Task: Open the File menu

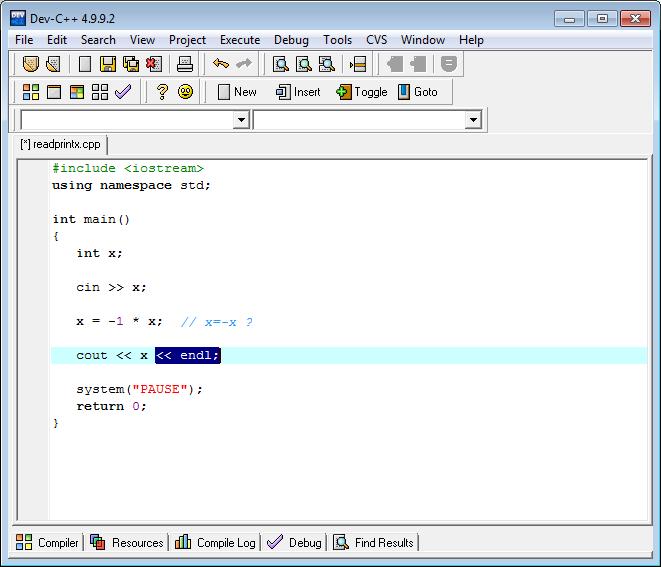Action: pos(24,40)
